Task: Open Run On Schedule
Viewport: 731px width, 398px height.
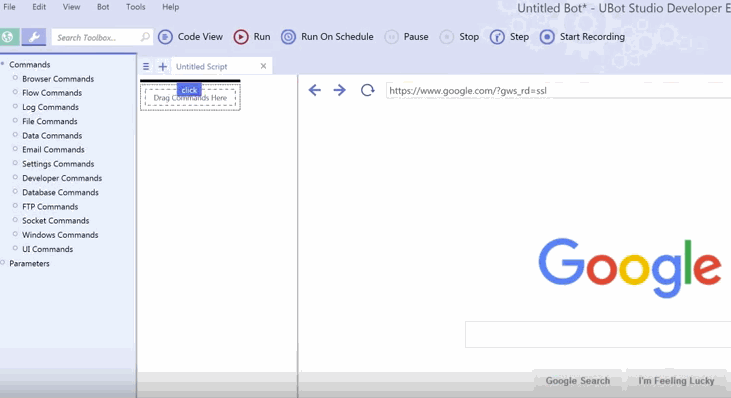Action: (327, 37)
